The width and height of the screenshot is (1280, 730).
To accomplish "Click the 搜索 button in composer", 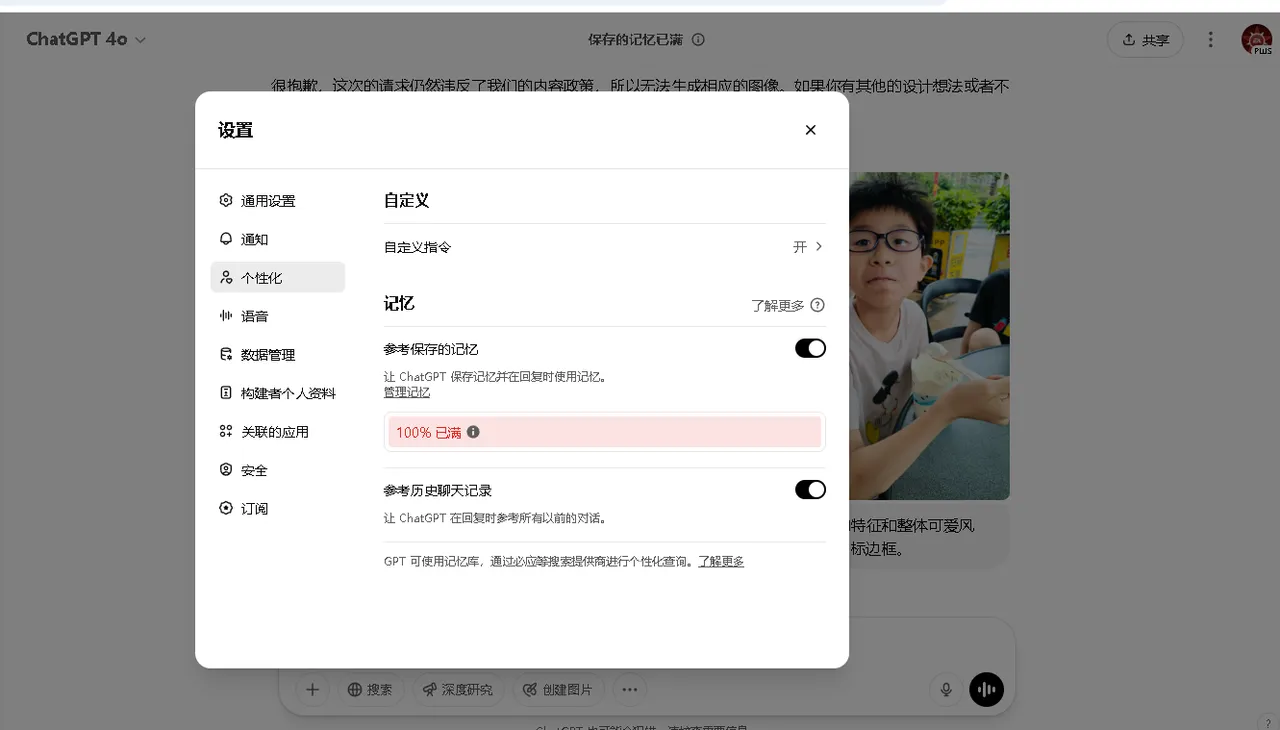I will click(x=370, y=689).
